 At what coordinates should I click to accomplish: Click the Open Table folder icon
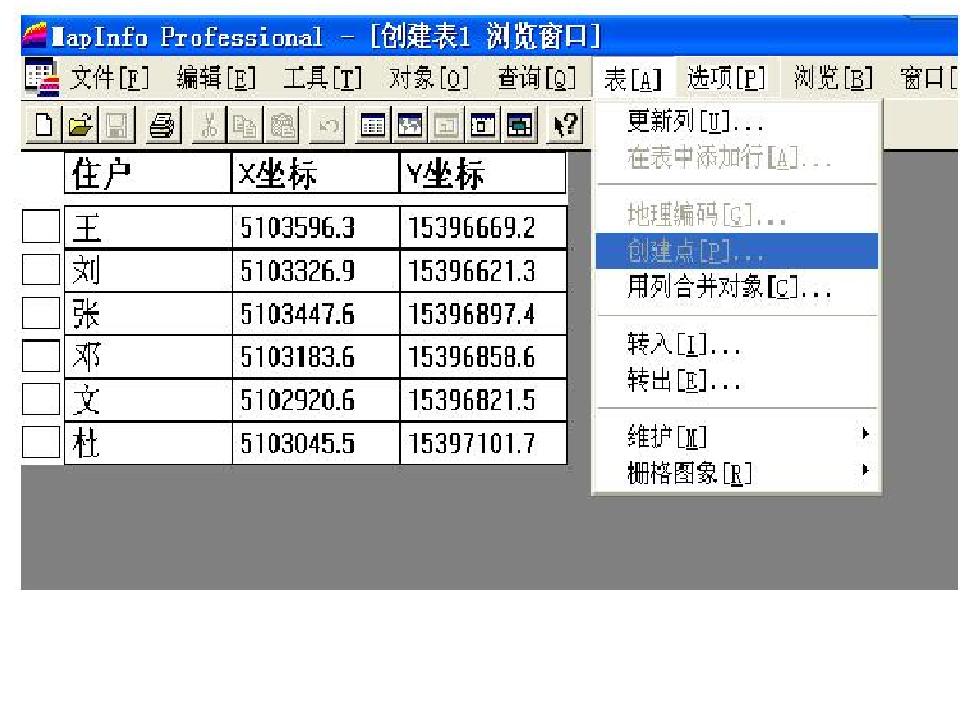[x=80, y=125]
